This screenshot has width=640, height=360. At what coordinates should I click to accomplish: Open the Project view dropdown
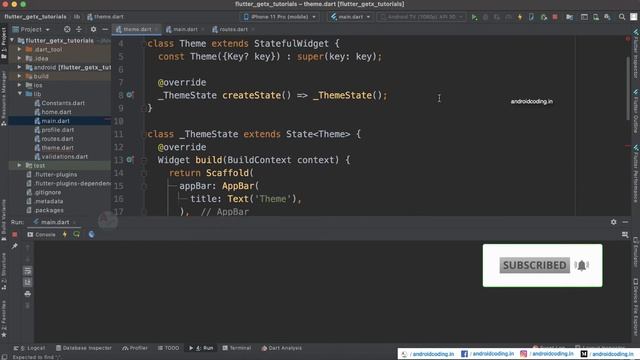31,29
